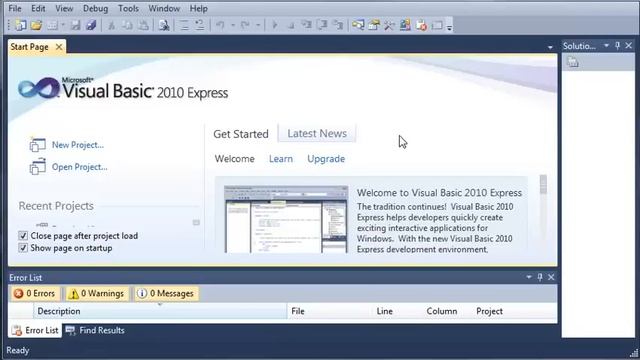The image size is (640, 360).
Task: Open the View menu
Action: [x=64, y=8]
